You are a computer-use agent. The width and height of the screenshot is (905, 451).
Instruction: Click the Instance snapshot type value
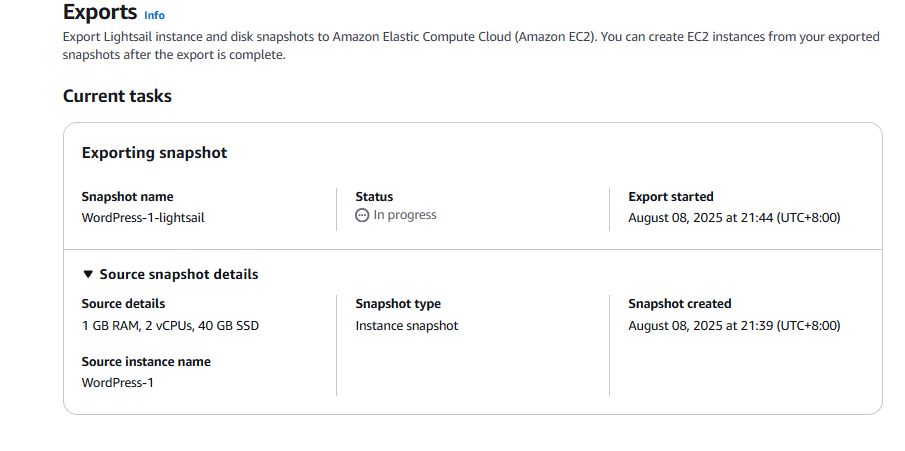coord(407,326)
